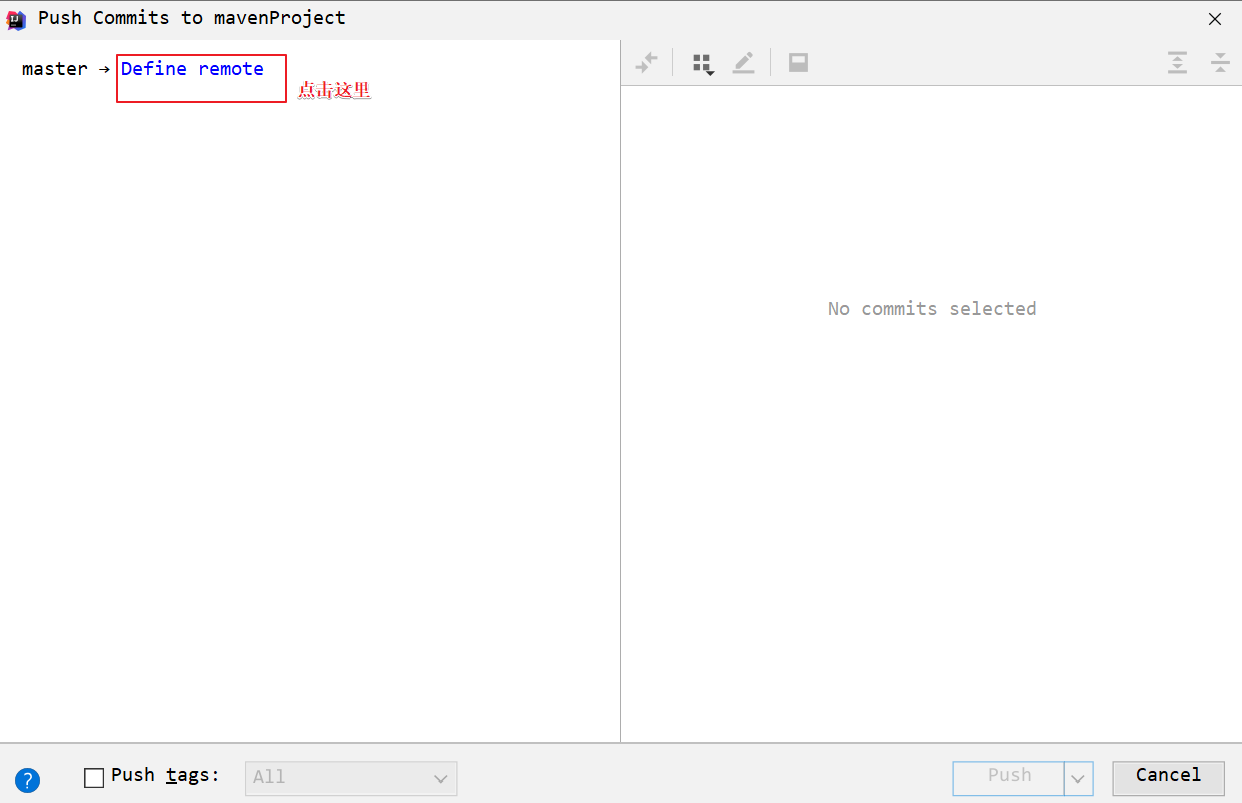The image size is (1242, 803).
Task: Enable the Push tags checkbox
Action: click(94, 777)
